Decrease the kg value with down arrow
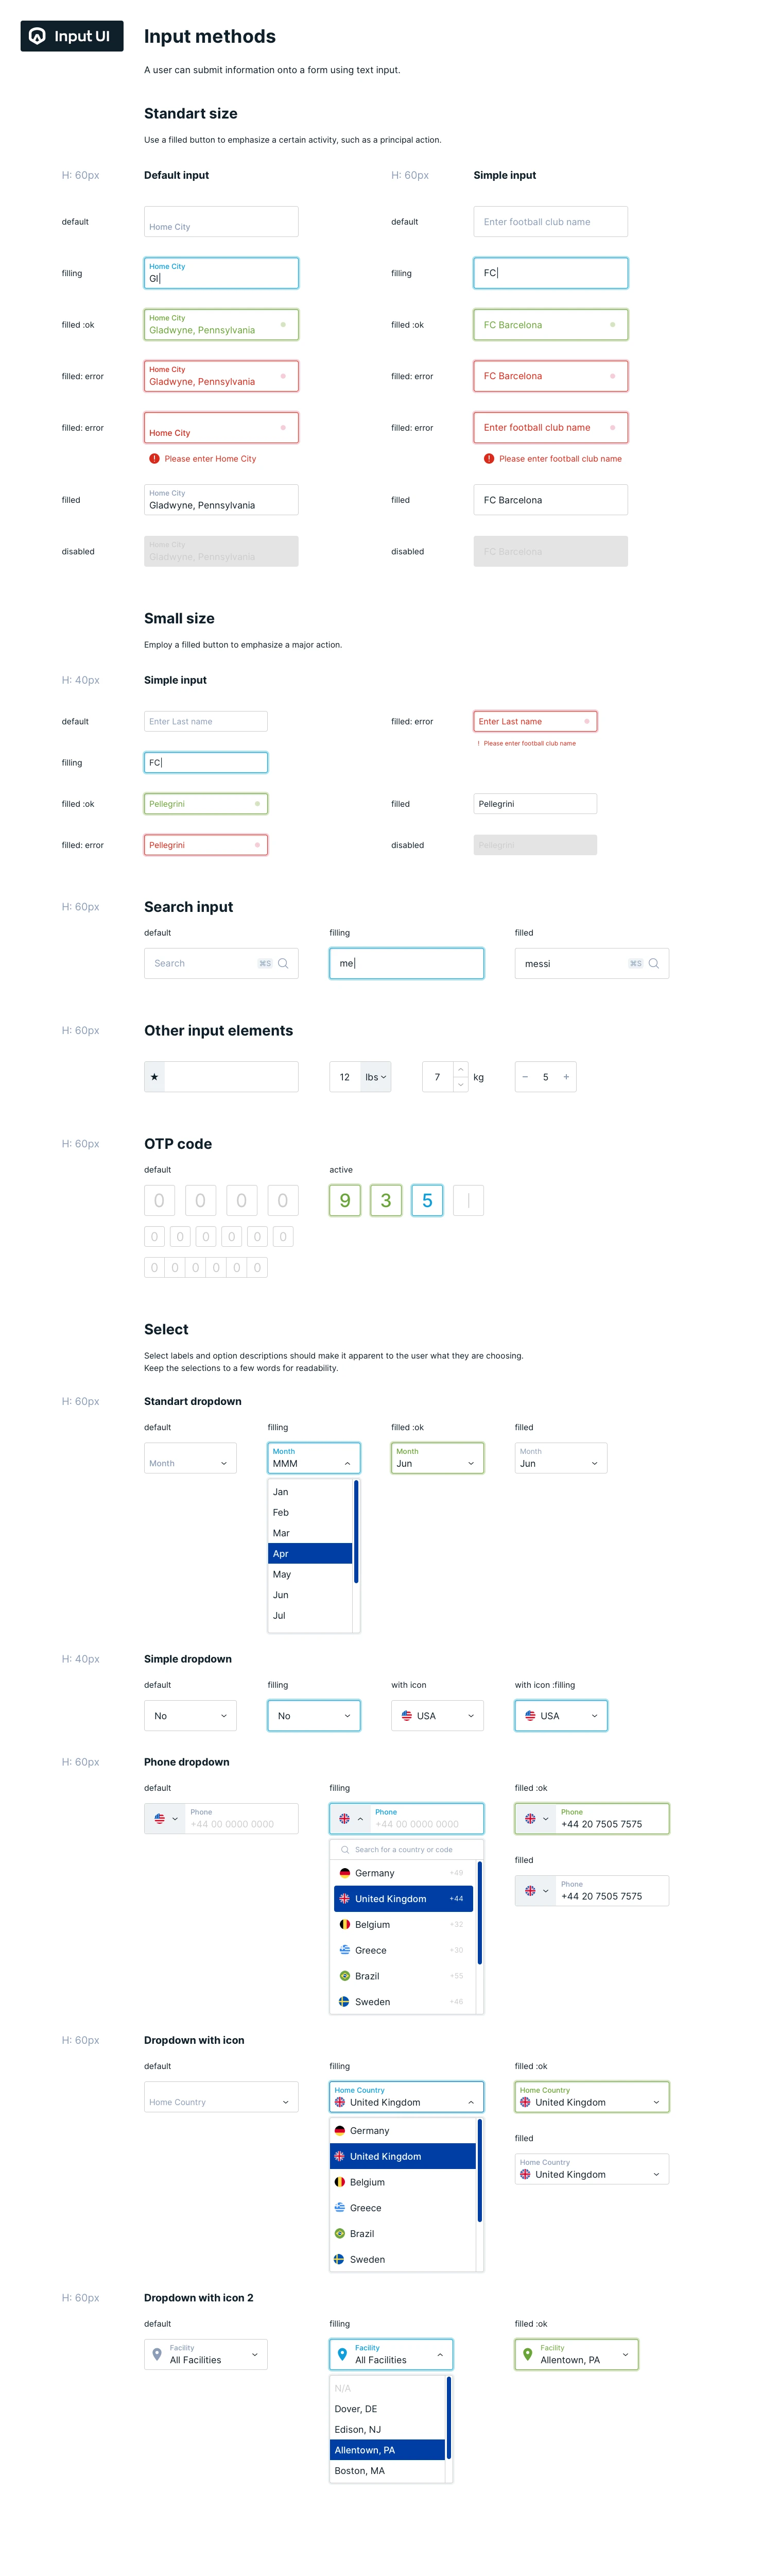 click(x=460, y=1084)
